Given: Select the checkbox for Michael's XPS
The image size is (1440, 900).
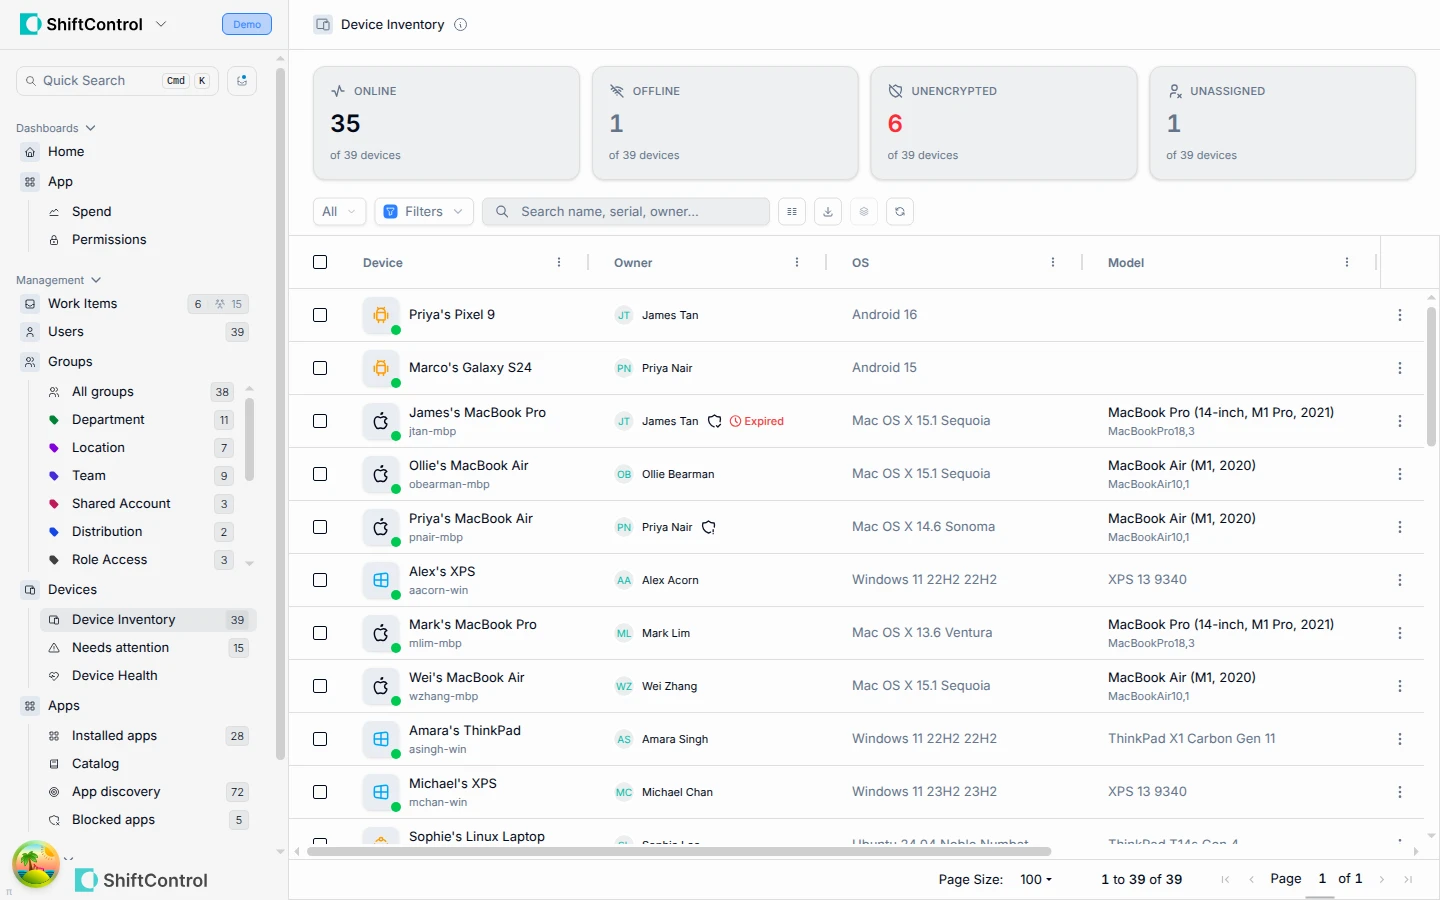Looking at the screenshot, I should (x=320, y=792).
